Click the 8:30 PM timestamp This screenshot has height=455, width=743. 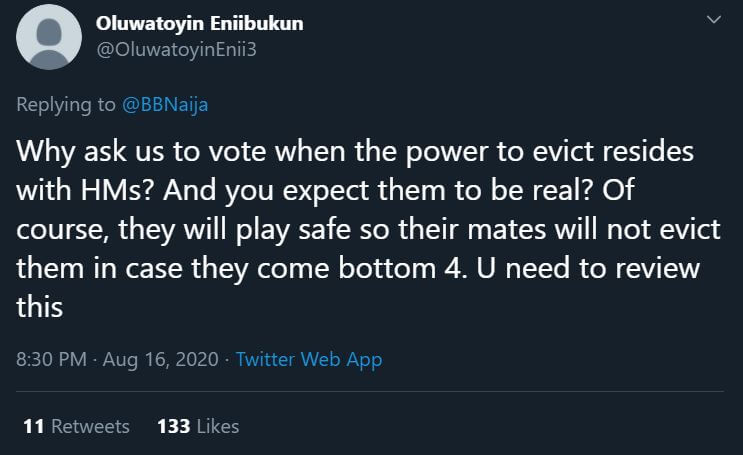click(x=52, y=359)
